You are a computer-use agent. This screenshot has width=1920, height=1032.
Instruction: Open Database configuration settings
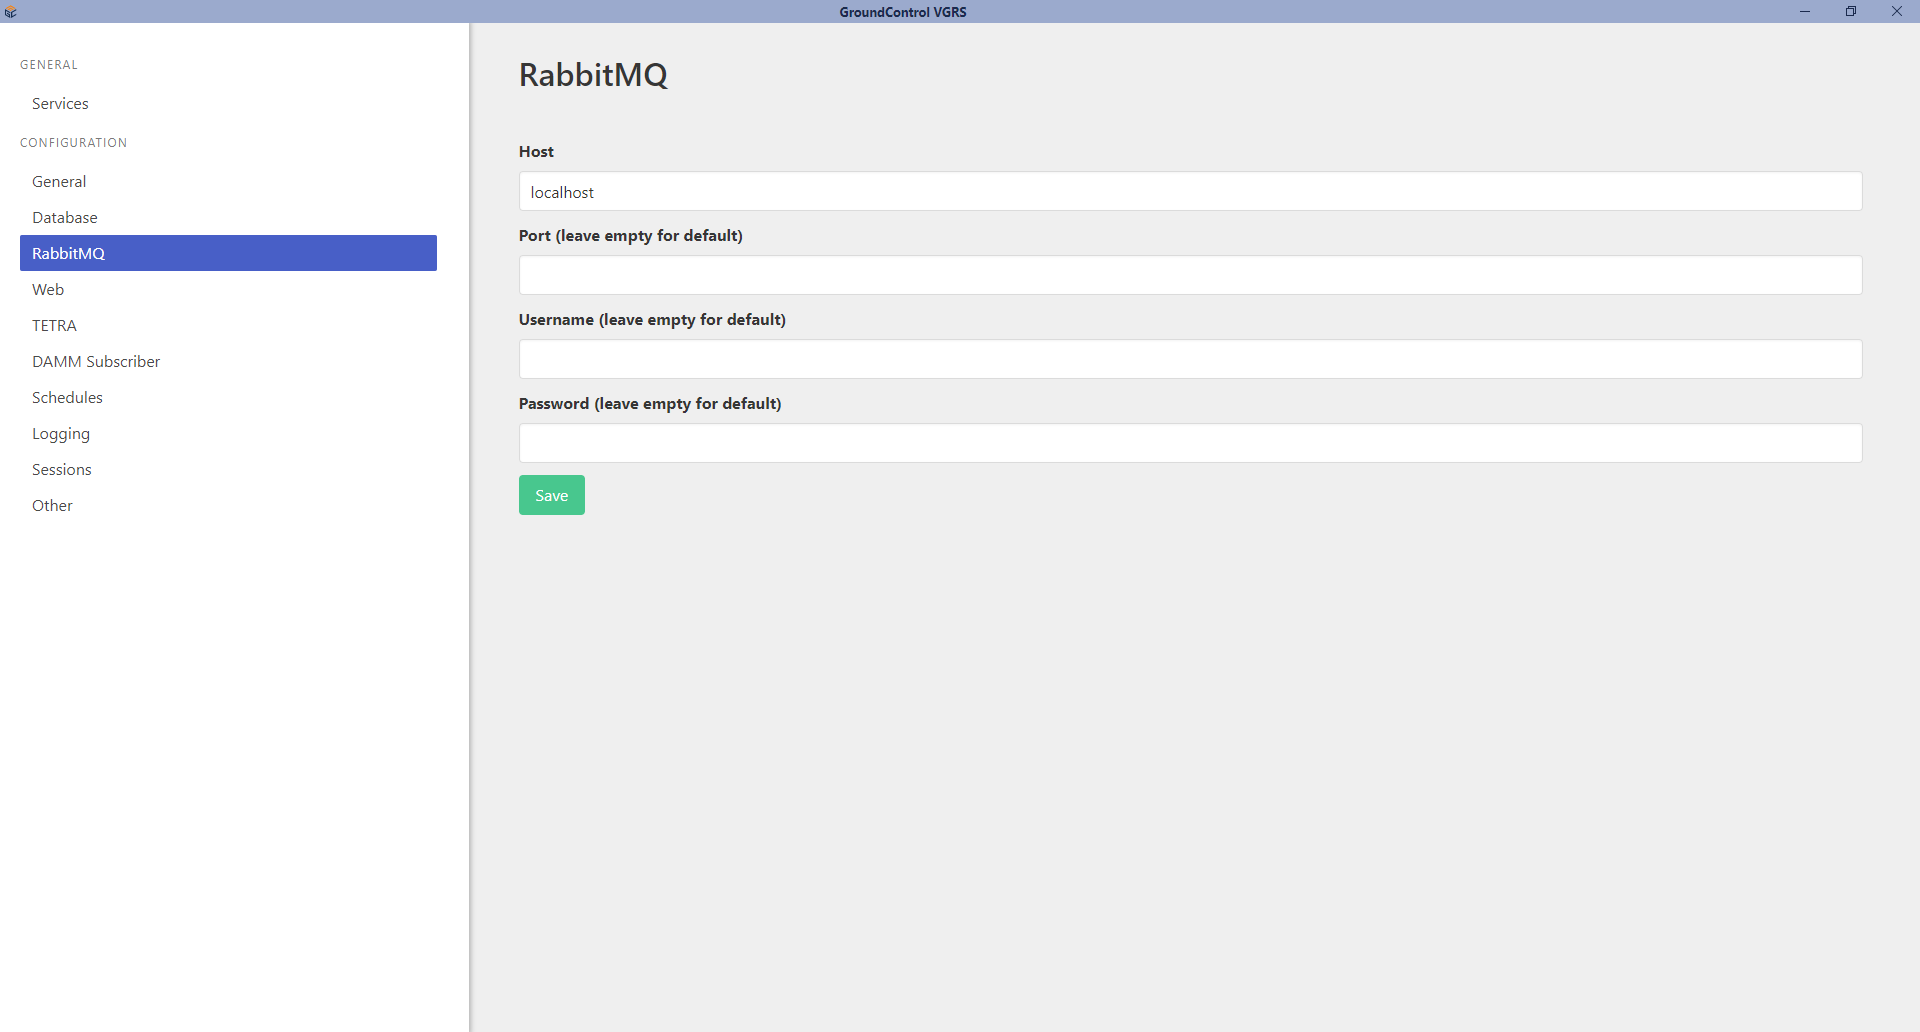coord(65,218)
